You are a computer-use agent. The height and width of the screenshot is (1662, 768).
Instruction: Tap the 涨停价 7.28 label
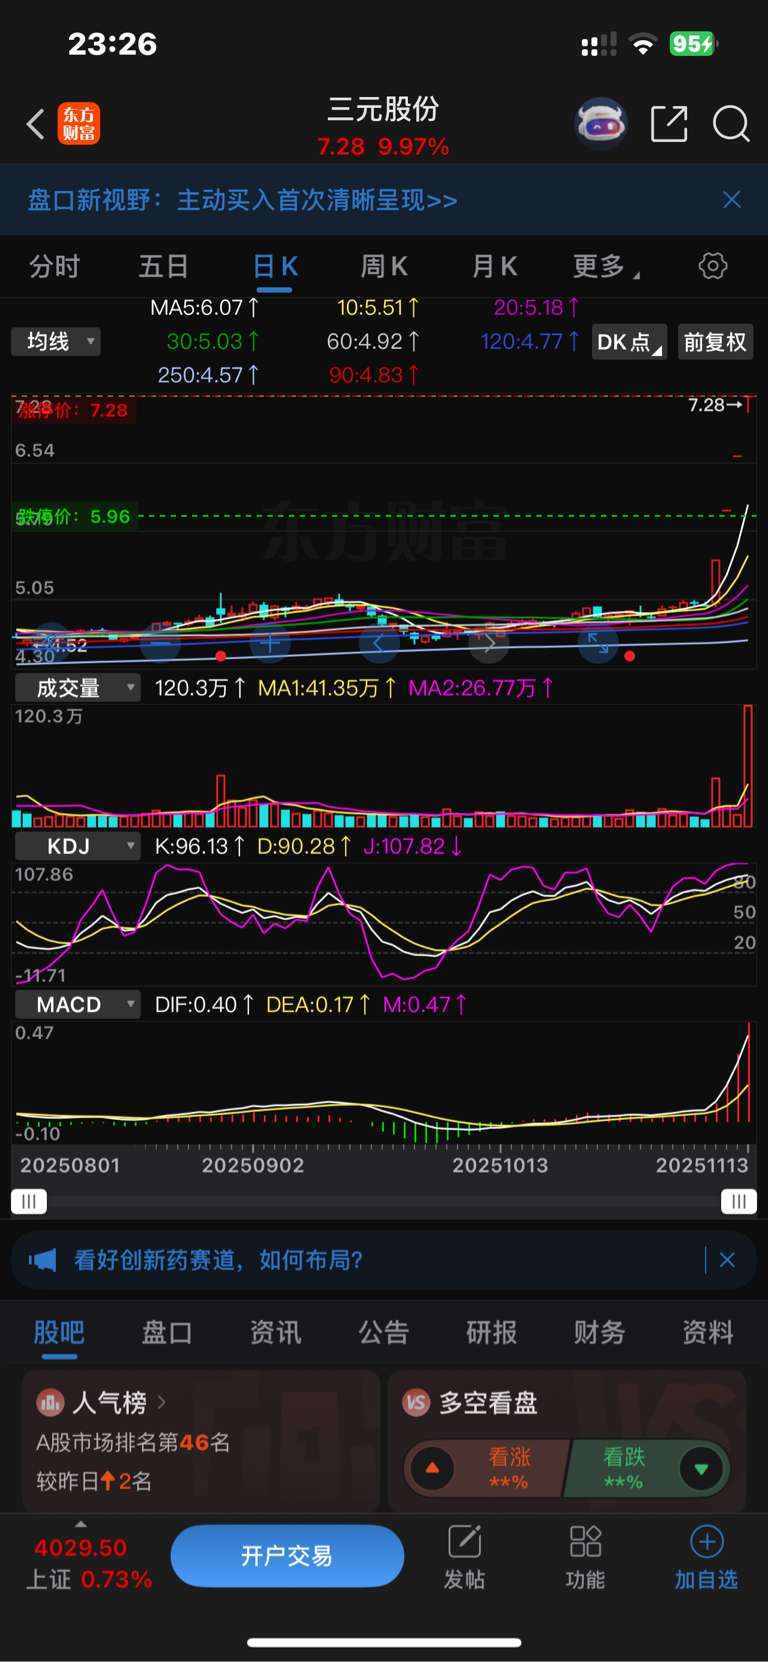tap(73, 410)
